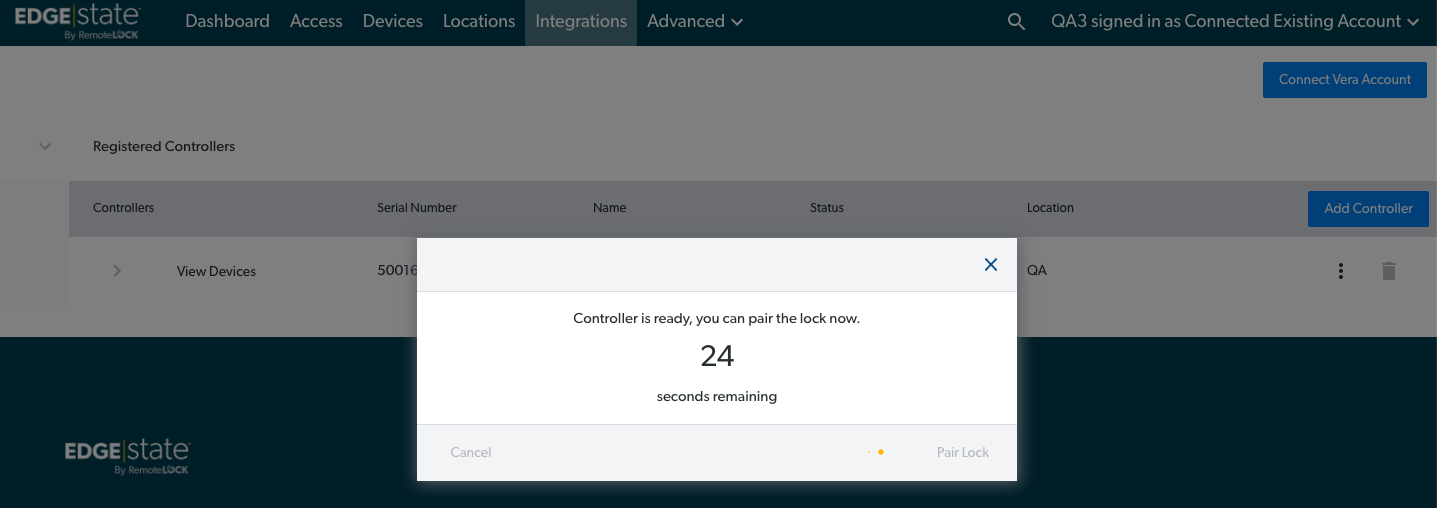Viewport: 1437px width, 508px height.
Task: Collapse the Registered Controllers section
Action: [x=45, y=146]
